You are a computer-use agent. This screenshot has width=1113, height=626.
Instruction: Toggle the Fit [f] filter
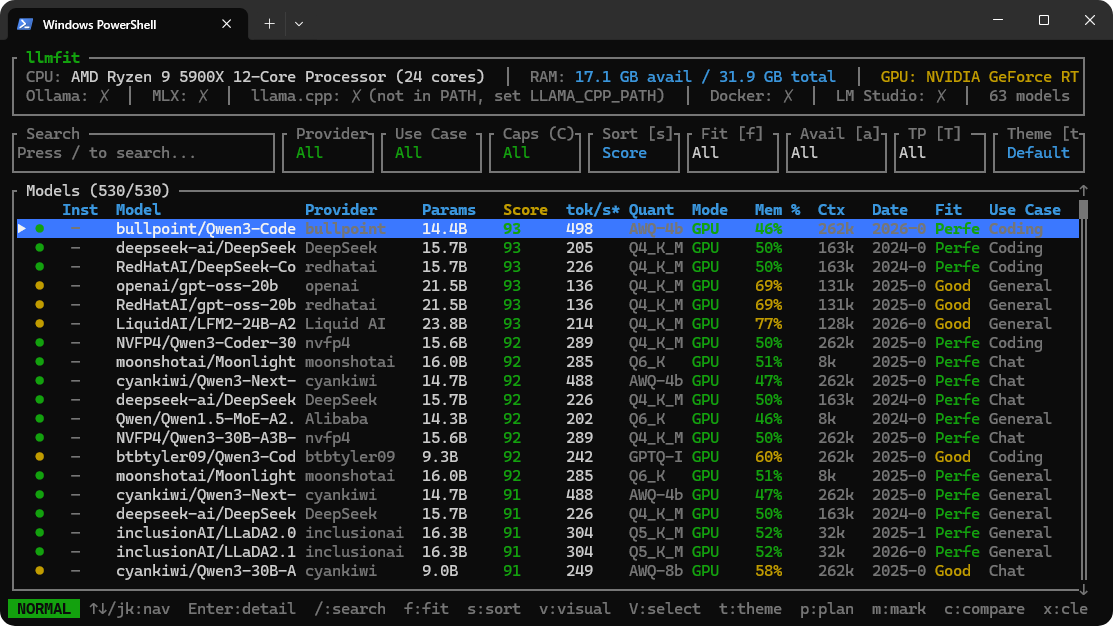733,153
